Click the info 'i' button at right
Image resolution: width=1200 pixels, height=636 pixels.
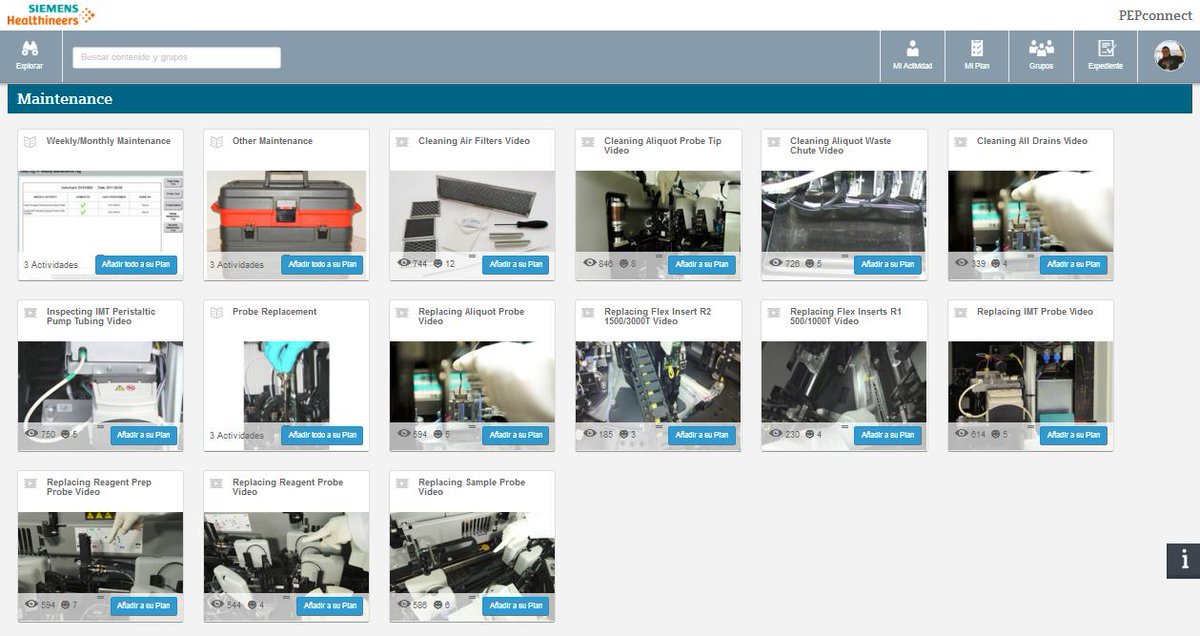pos(1183,561)
